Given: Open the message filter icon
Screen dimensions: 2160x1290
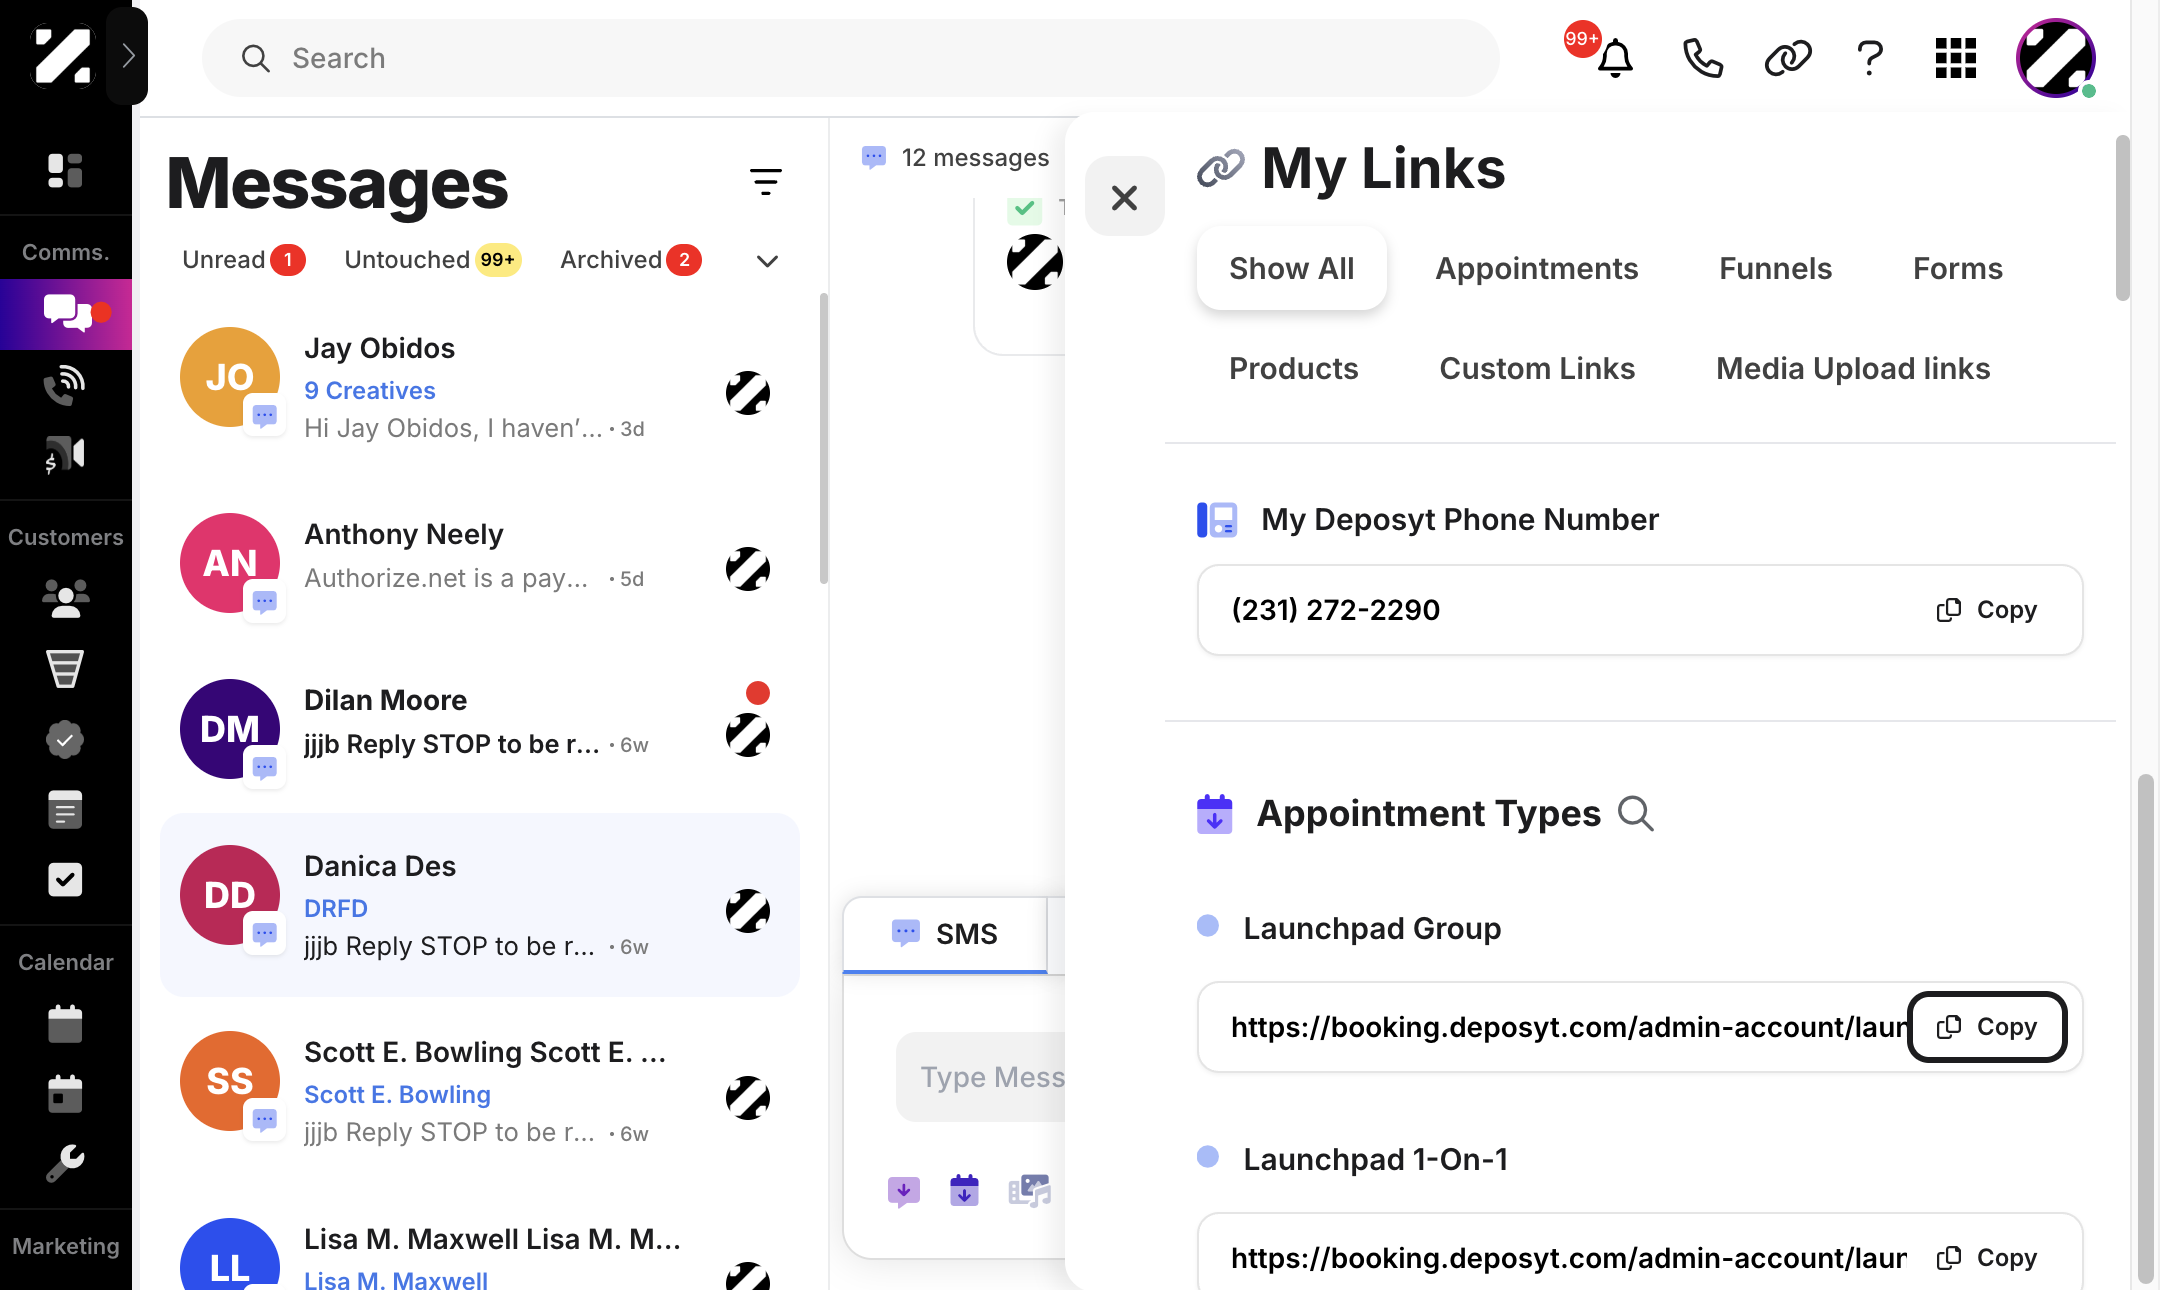Looking at the screenshot, I should tap(766, 182).
